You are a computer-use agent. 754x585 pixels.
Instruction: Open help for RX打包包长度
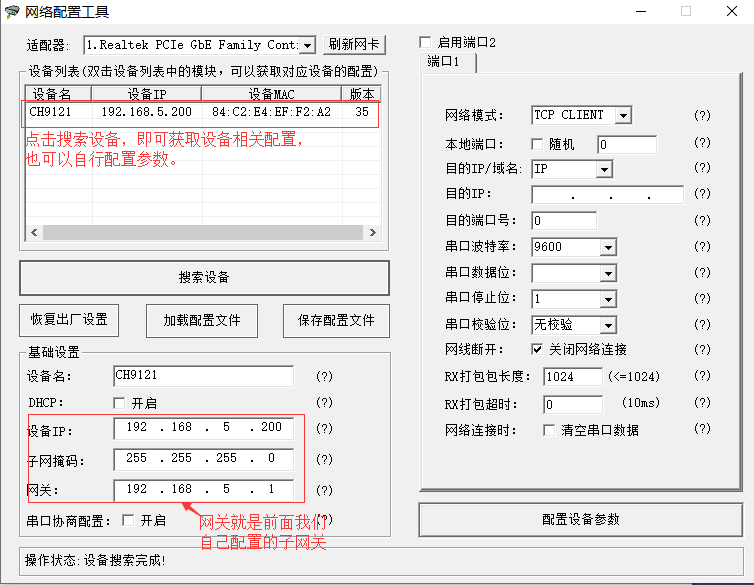702,375
